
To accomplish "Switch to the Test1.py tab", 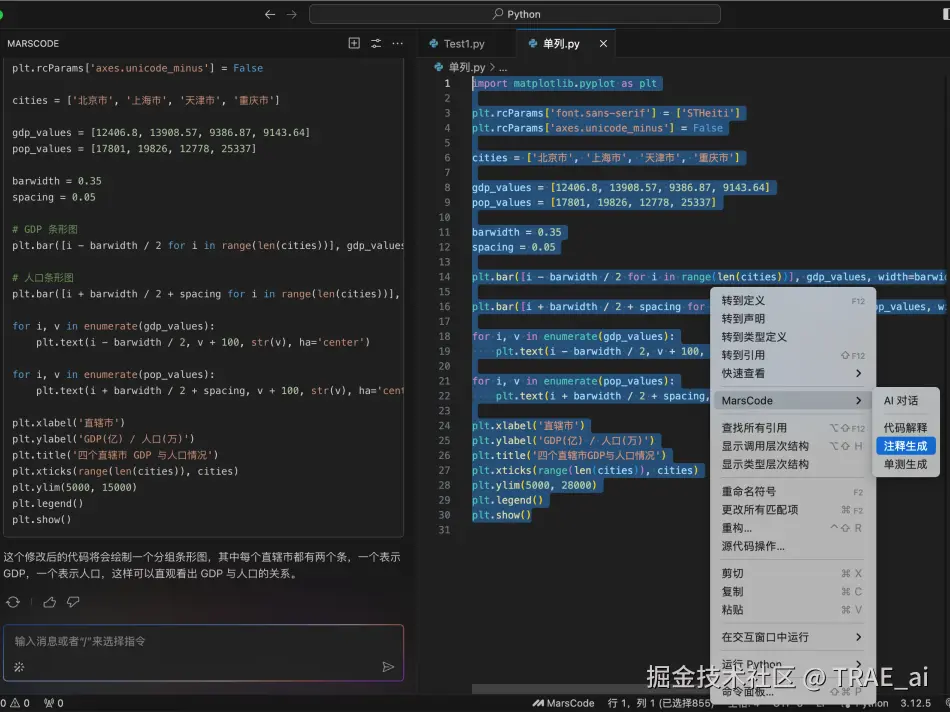I will point(465,43).
